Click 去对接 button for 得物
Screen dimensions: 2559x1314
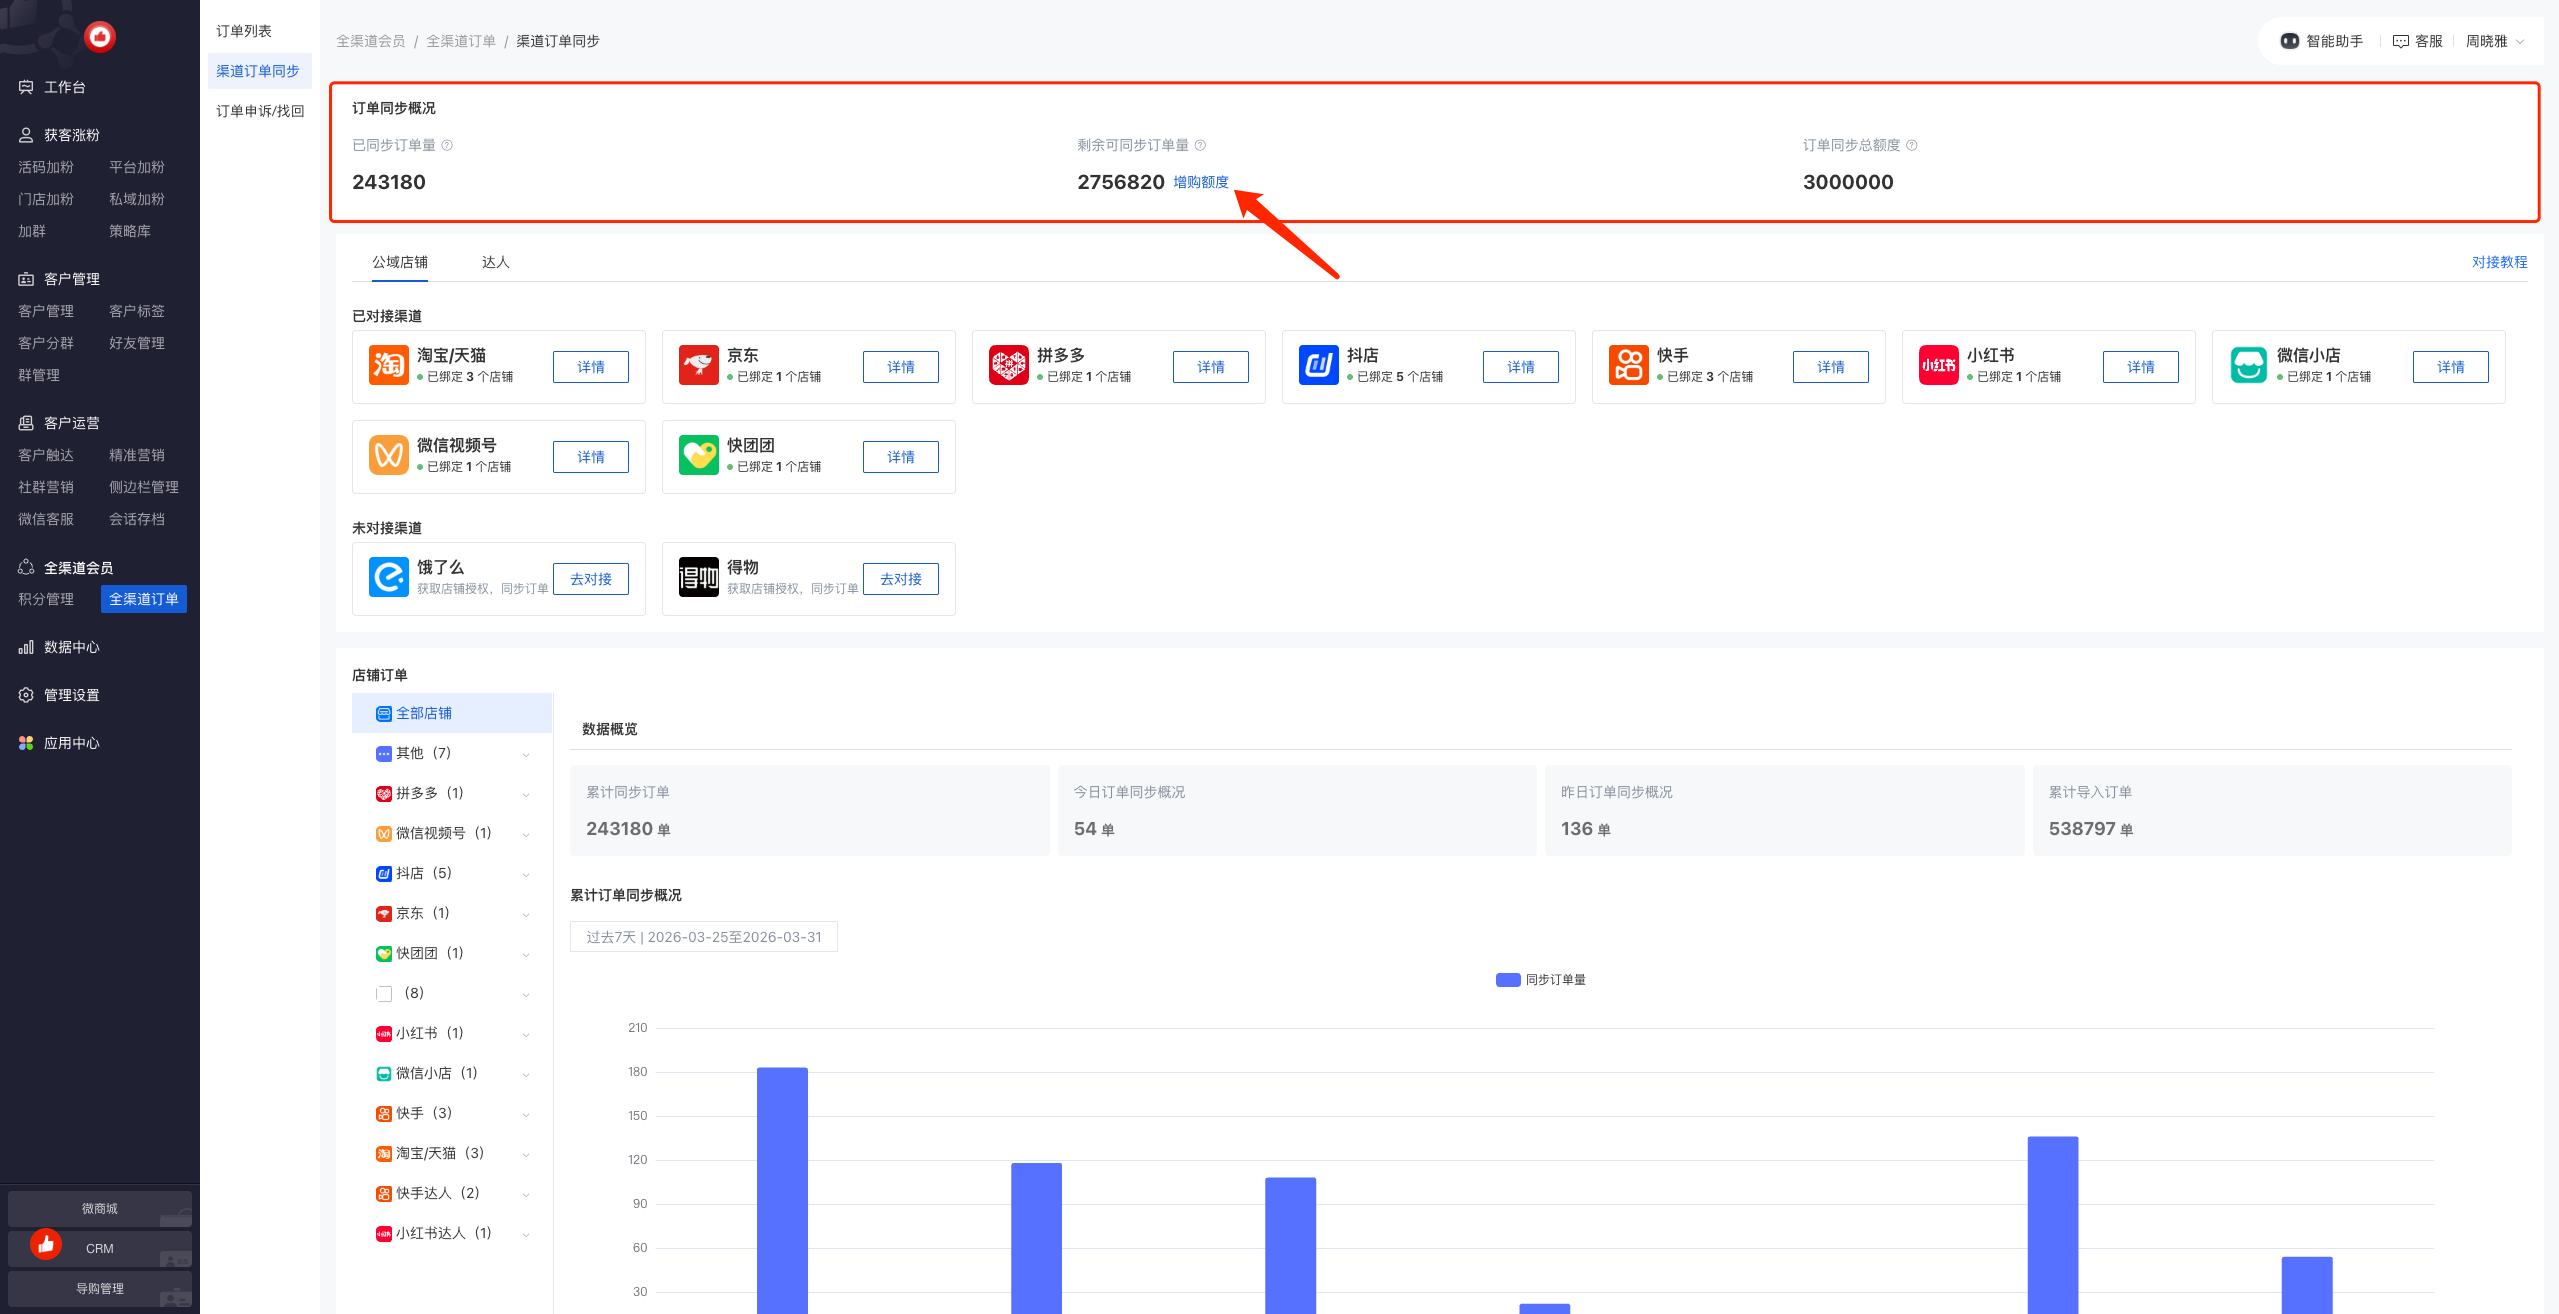coord(900,579)
